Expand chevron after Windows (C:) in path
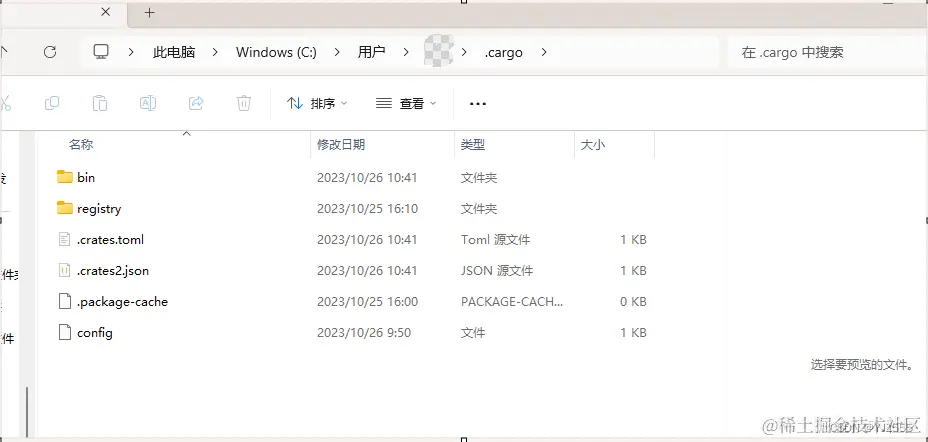The height and width of the screenshot is (442, 928). coord(337,52)
